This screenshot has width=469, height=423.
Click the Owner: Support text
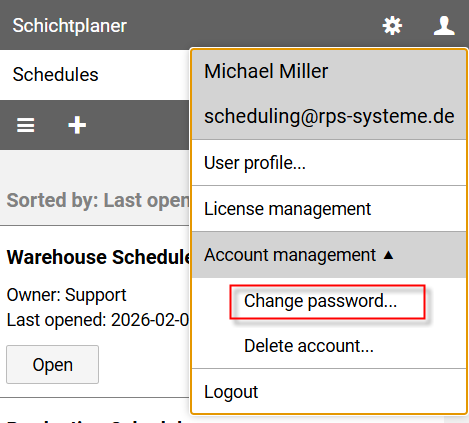66,295
